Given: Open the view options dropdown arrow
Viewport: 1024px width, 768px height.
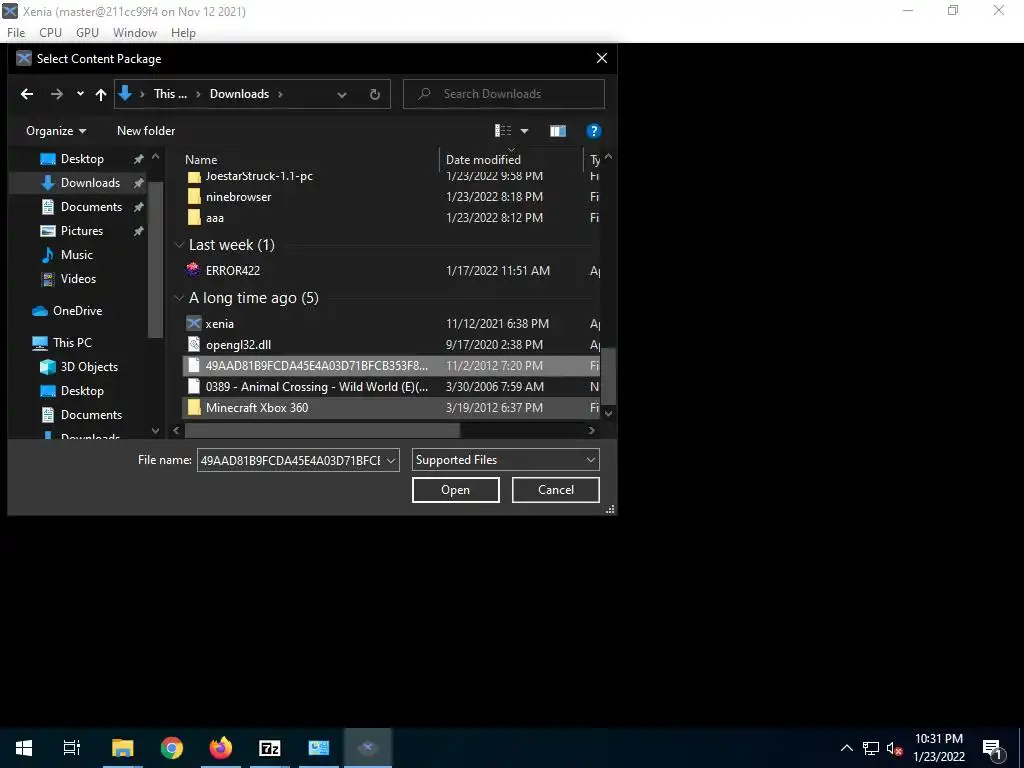Looking at the screenshot, I should pos(524,131).
